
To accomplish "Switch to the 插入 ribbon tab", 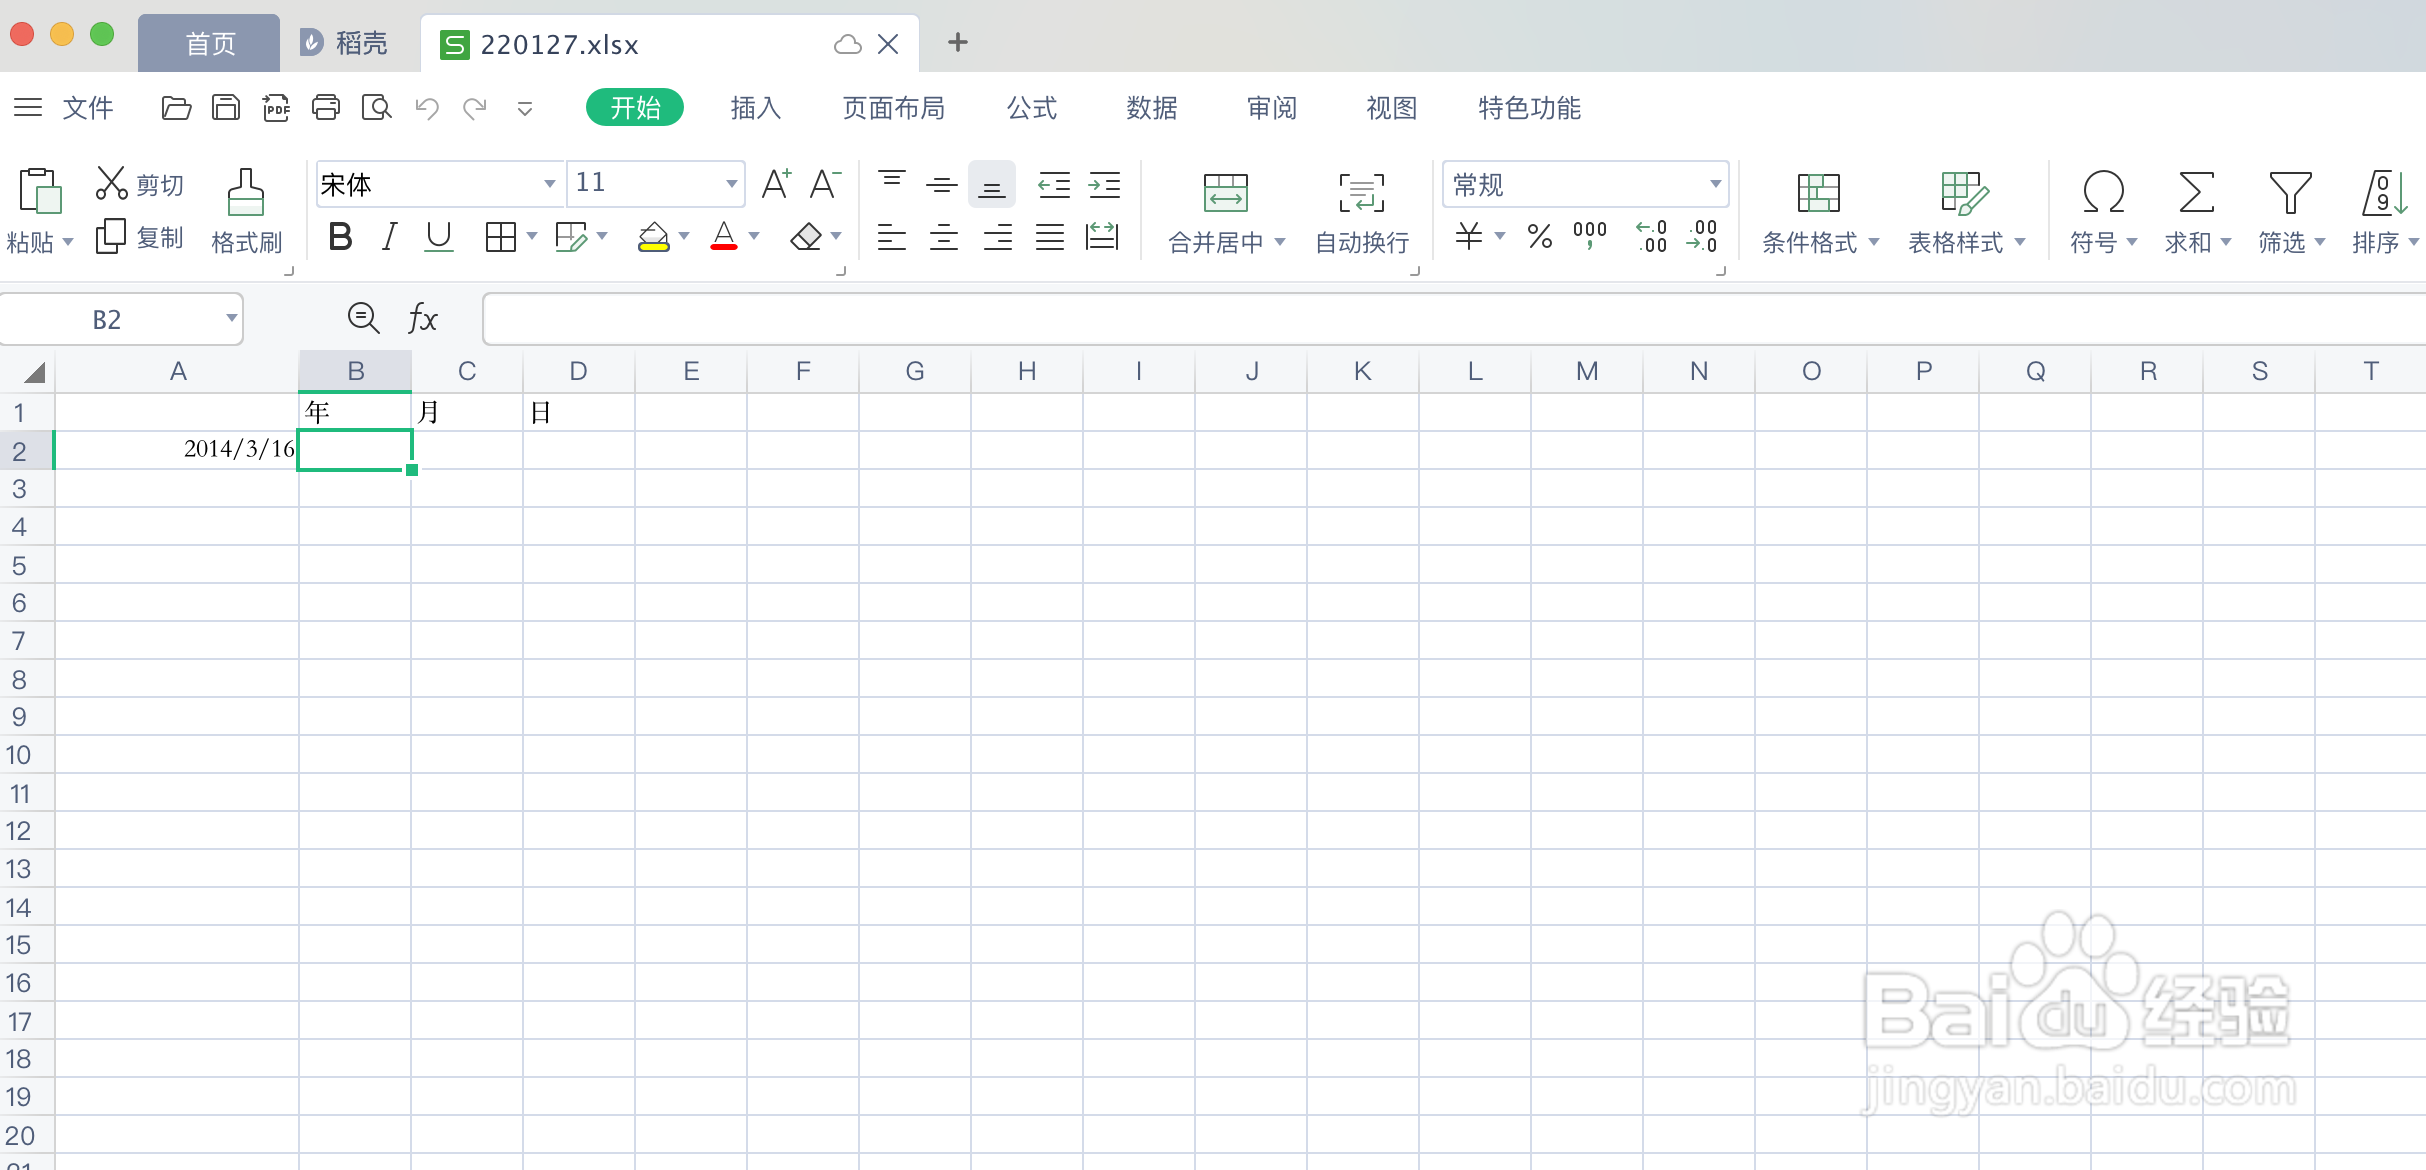I will [x=755, y=108].
